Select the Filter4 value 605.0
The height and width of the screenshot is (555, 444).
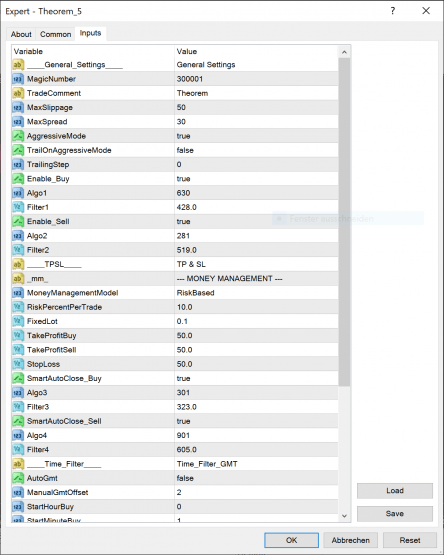point(187,450)
